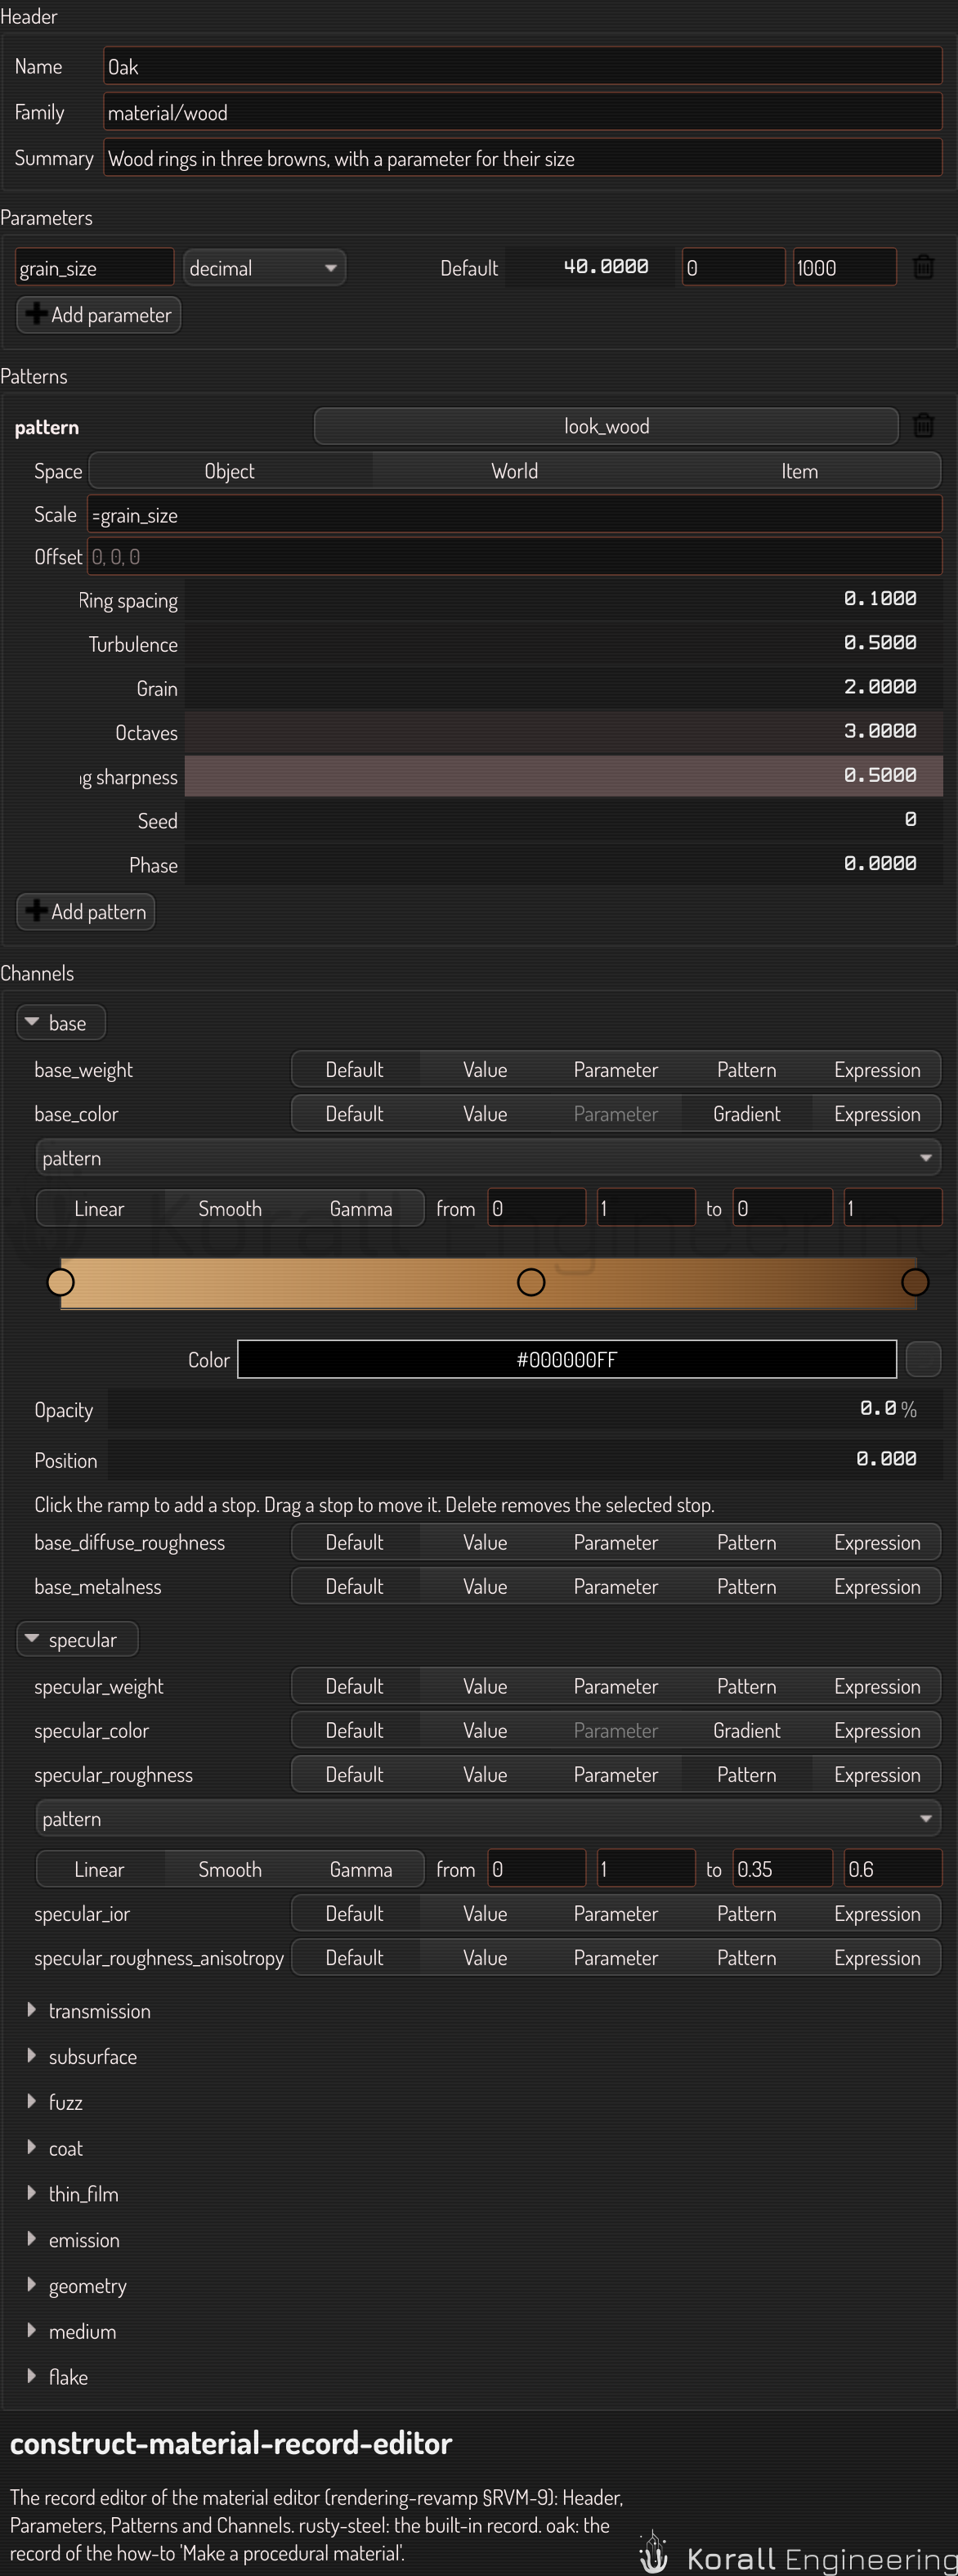Click the small swatch beside the Color field

coord(923,1359)
